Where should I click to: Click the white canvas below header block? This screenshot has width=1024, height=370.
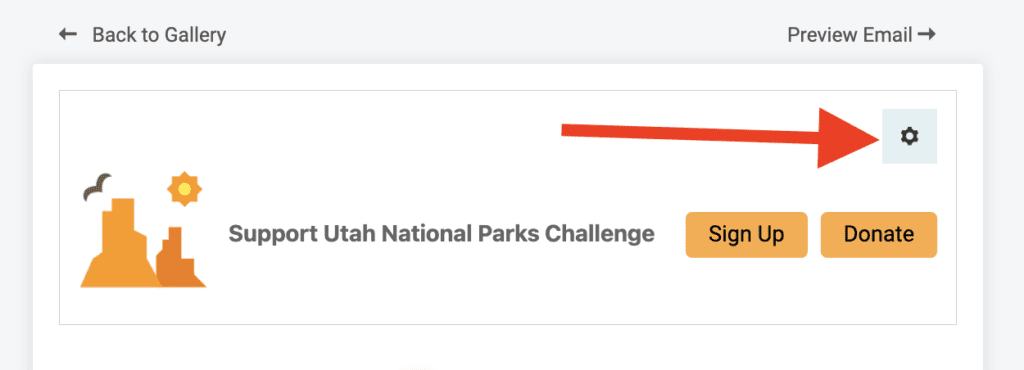point(507,347)
